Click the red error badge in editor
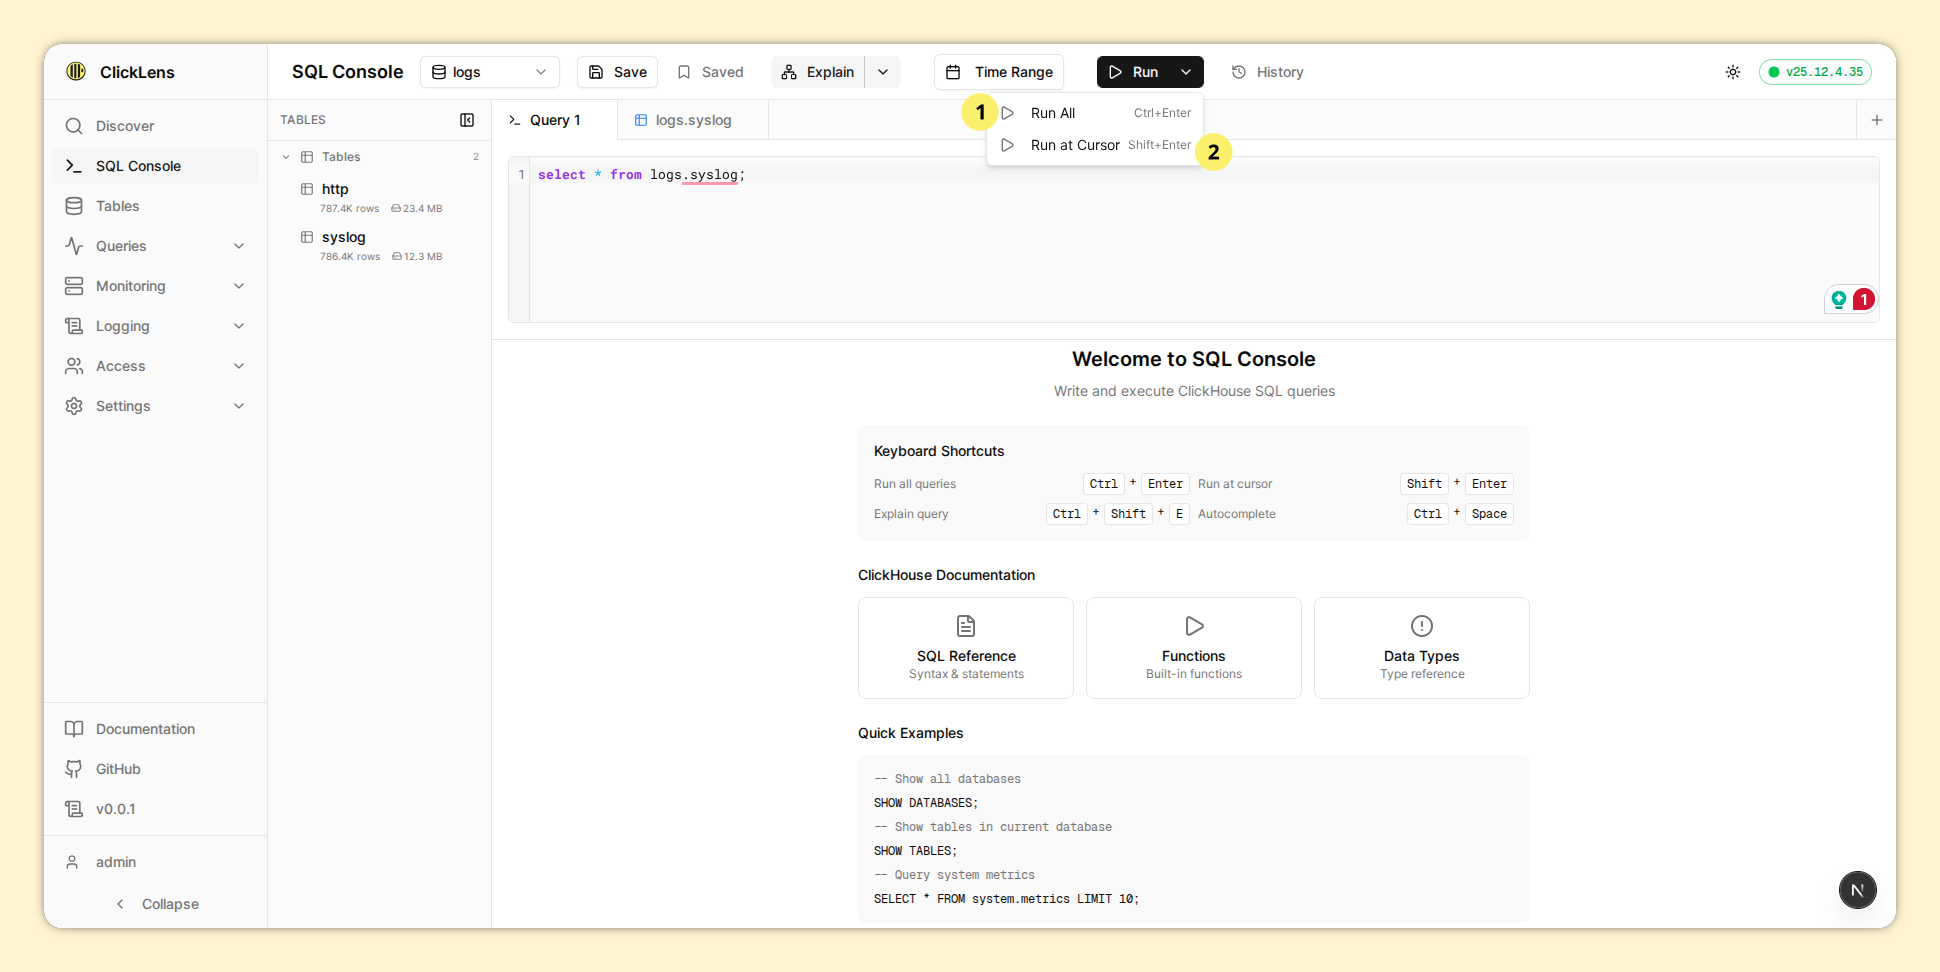 click(1863, 300)
